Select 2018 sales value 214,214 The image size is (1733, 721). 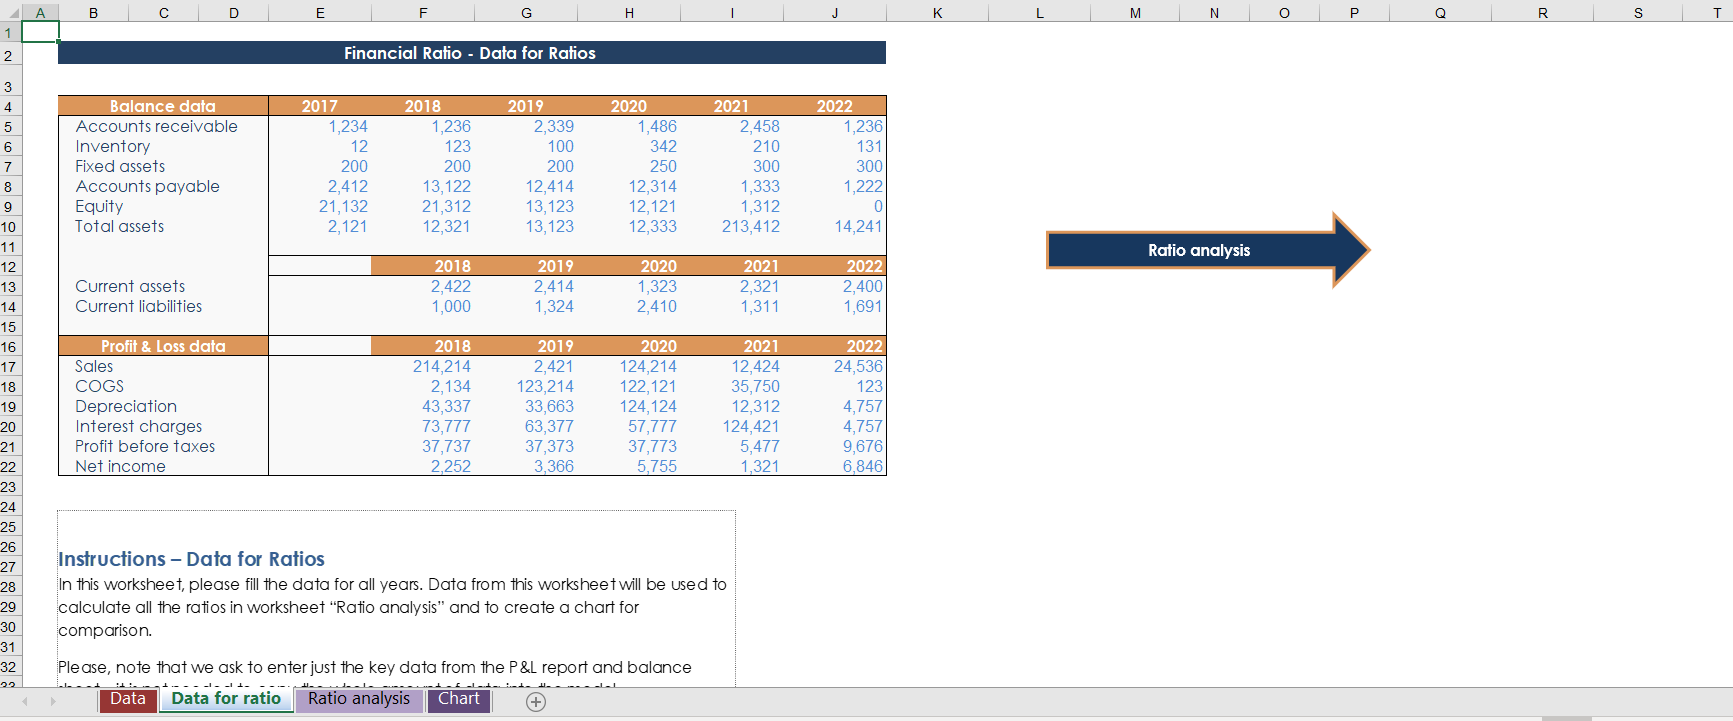[442, 366]
